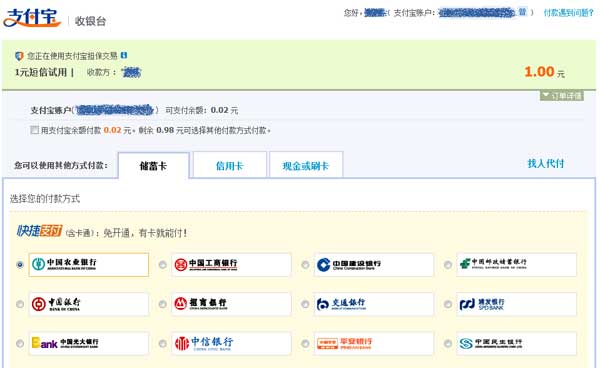Open the 付款遇到问题? help link
The height and width of the screenshot is (368, 600).
pos(569,13)
